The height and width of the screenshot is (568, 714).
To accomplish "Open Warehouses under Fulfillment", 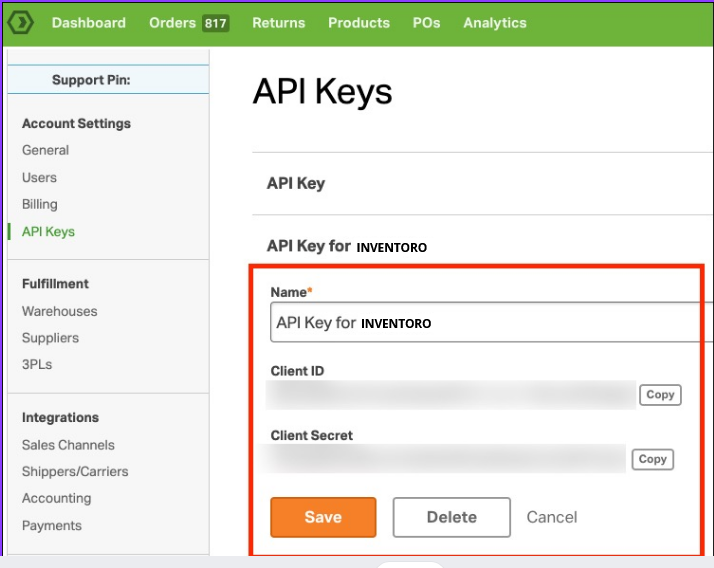I will click(60, 311).
